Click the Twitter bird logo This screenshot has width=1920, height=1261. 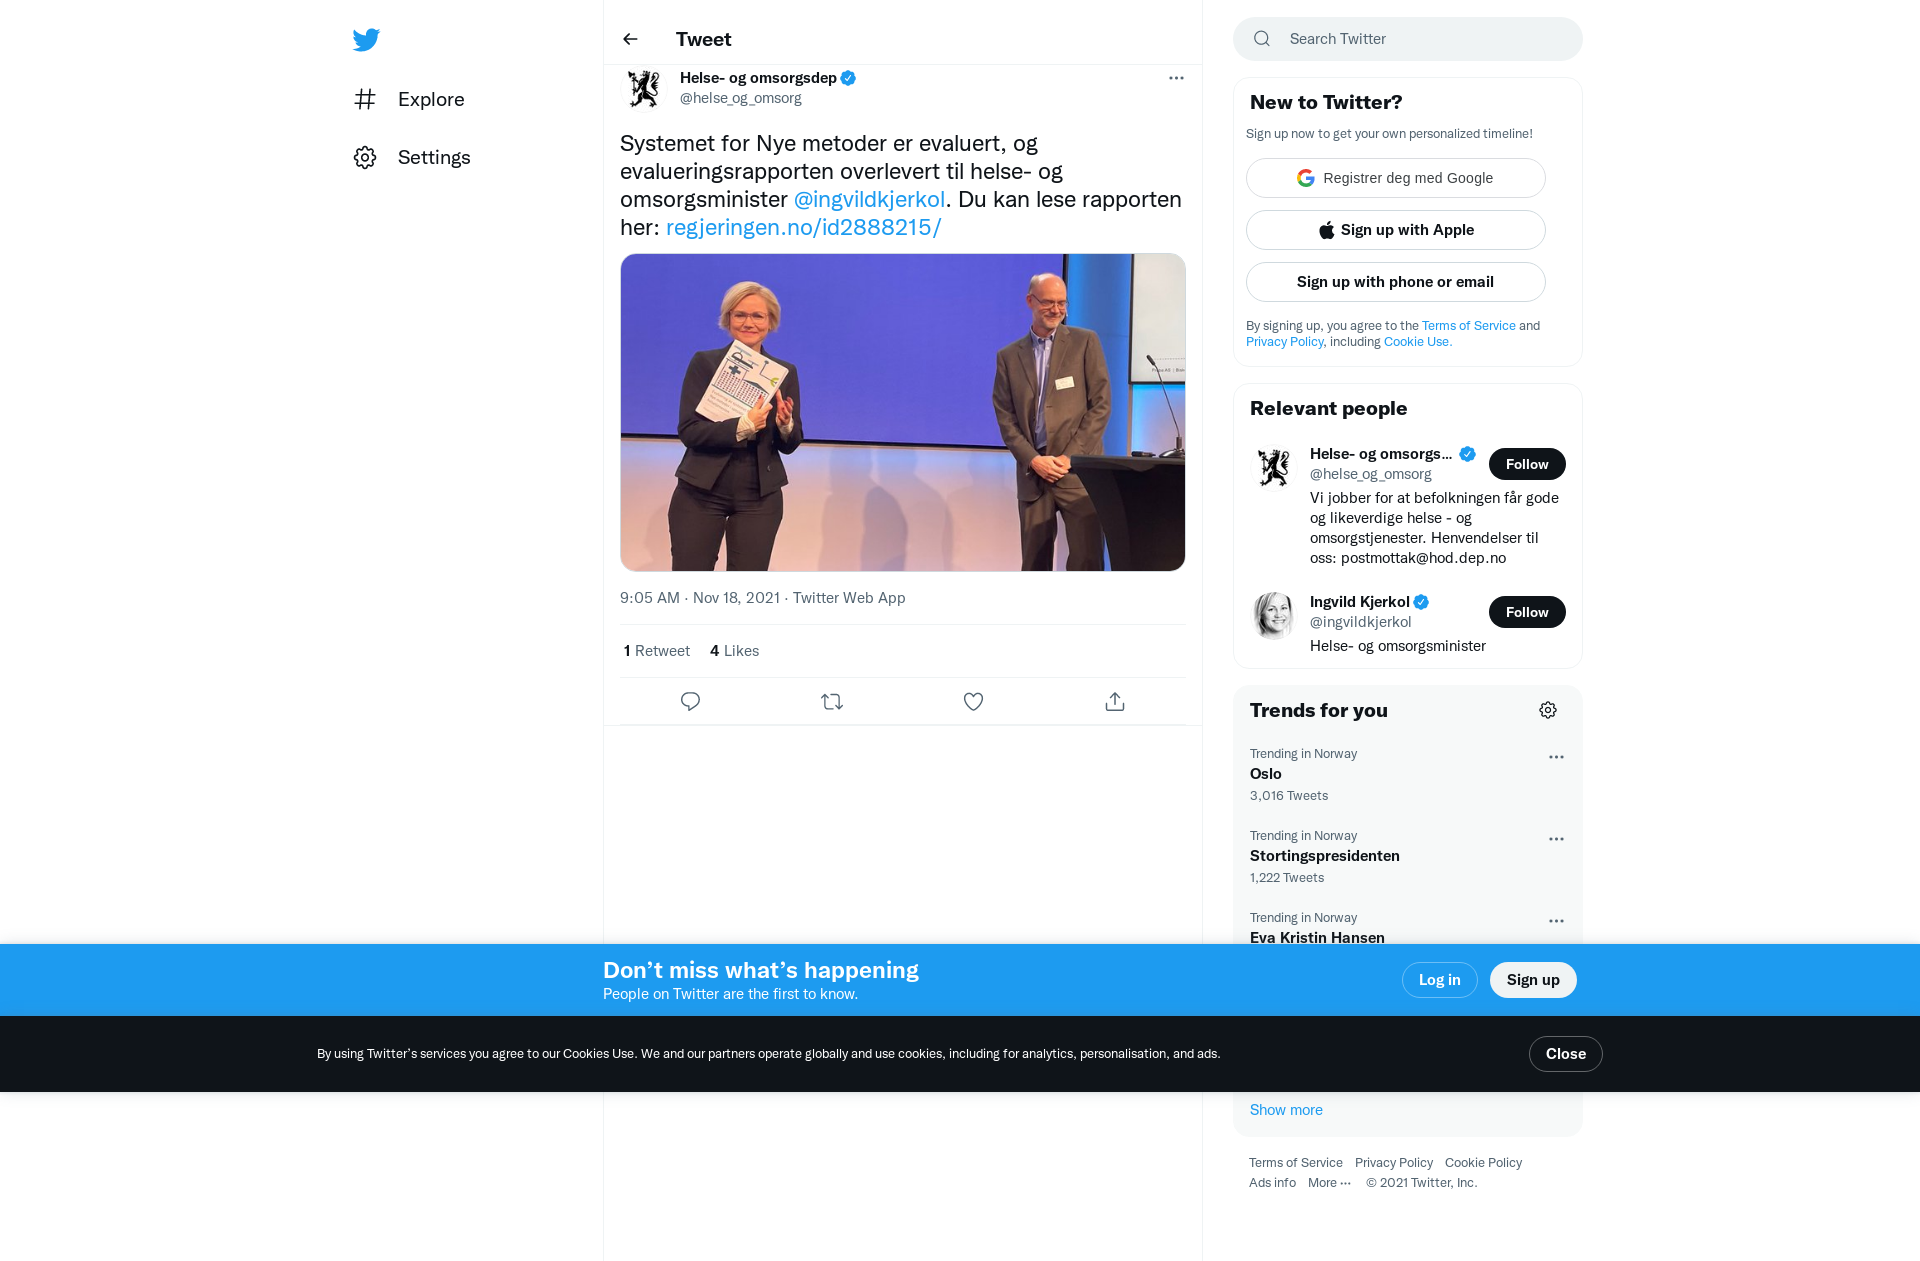tap(366, 40)
